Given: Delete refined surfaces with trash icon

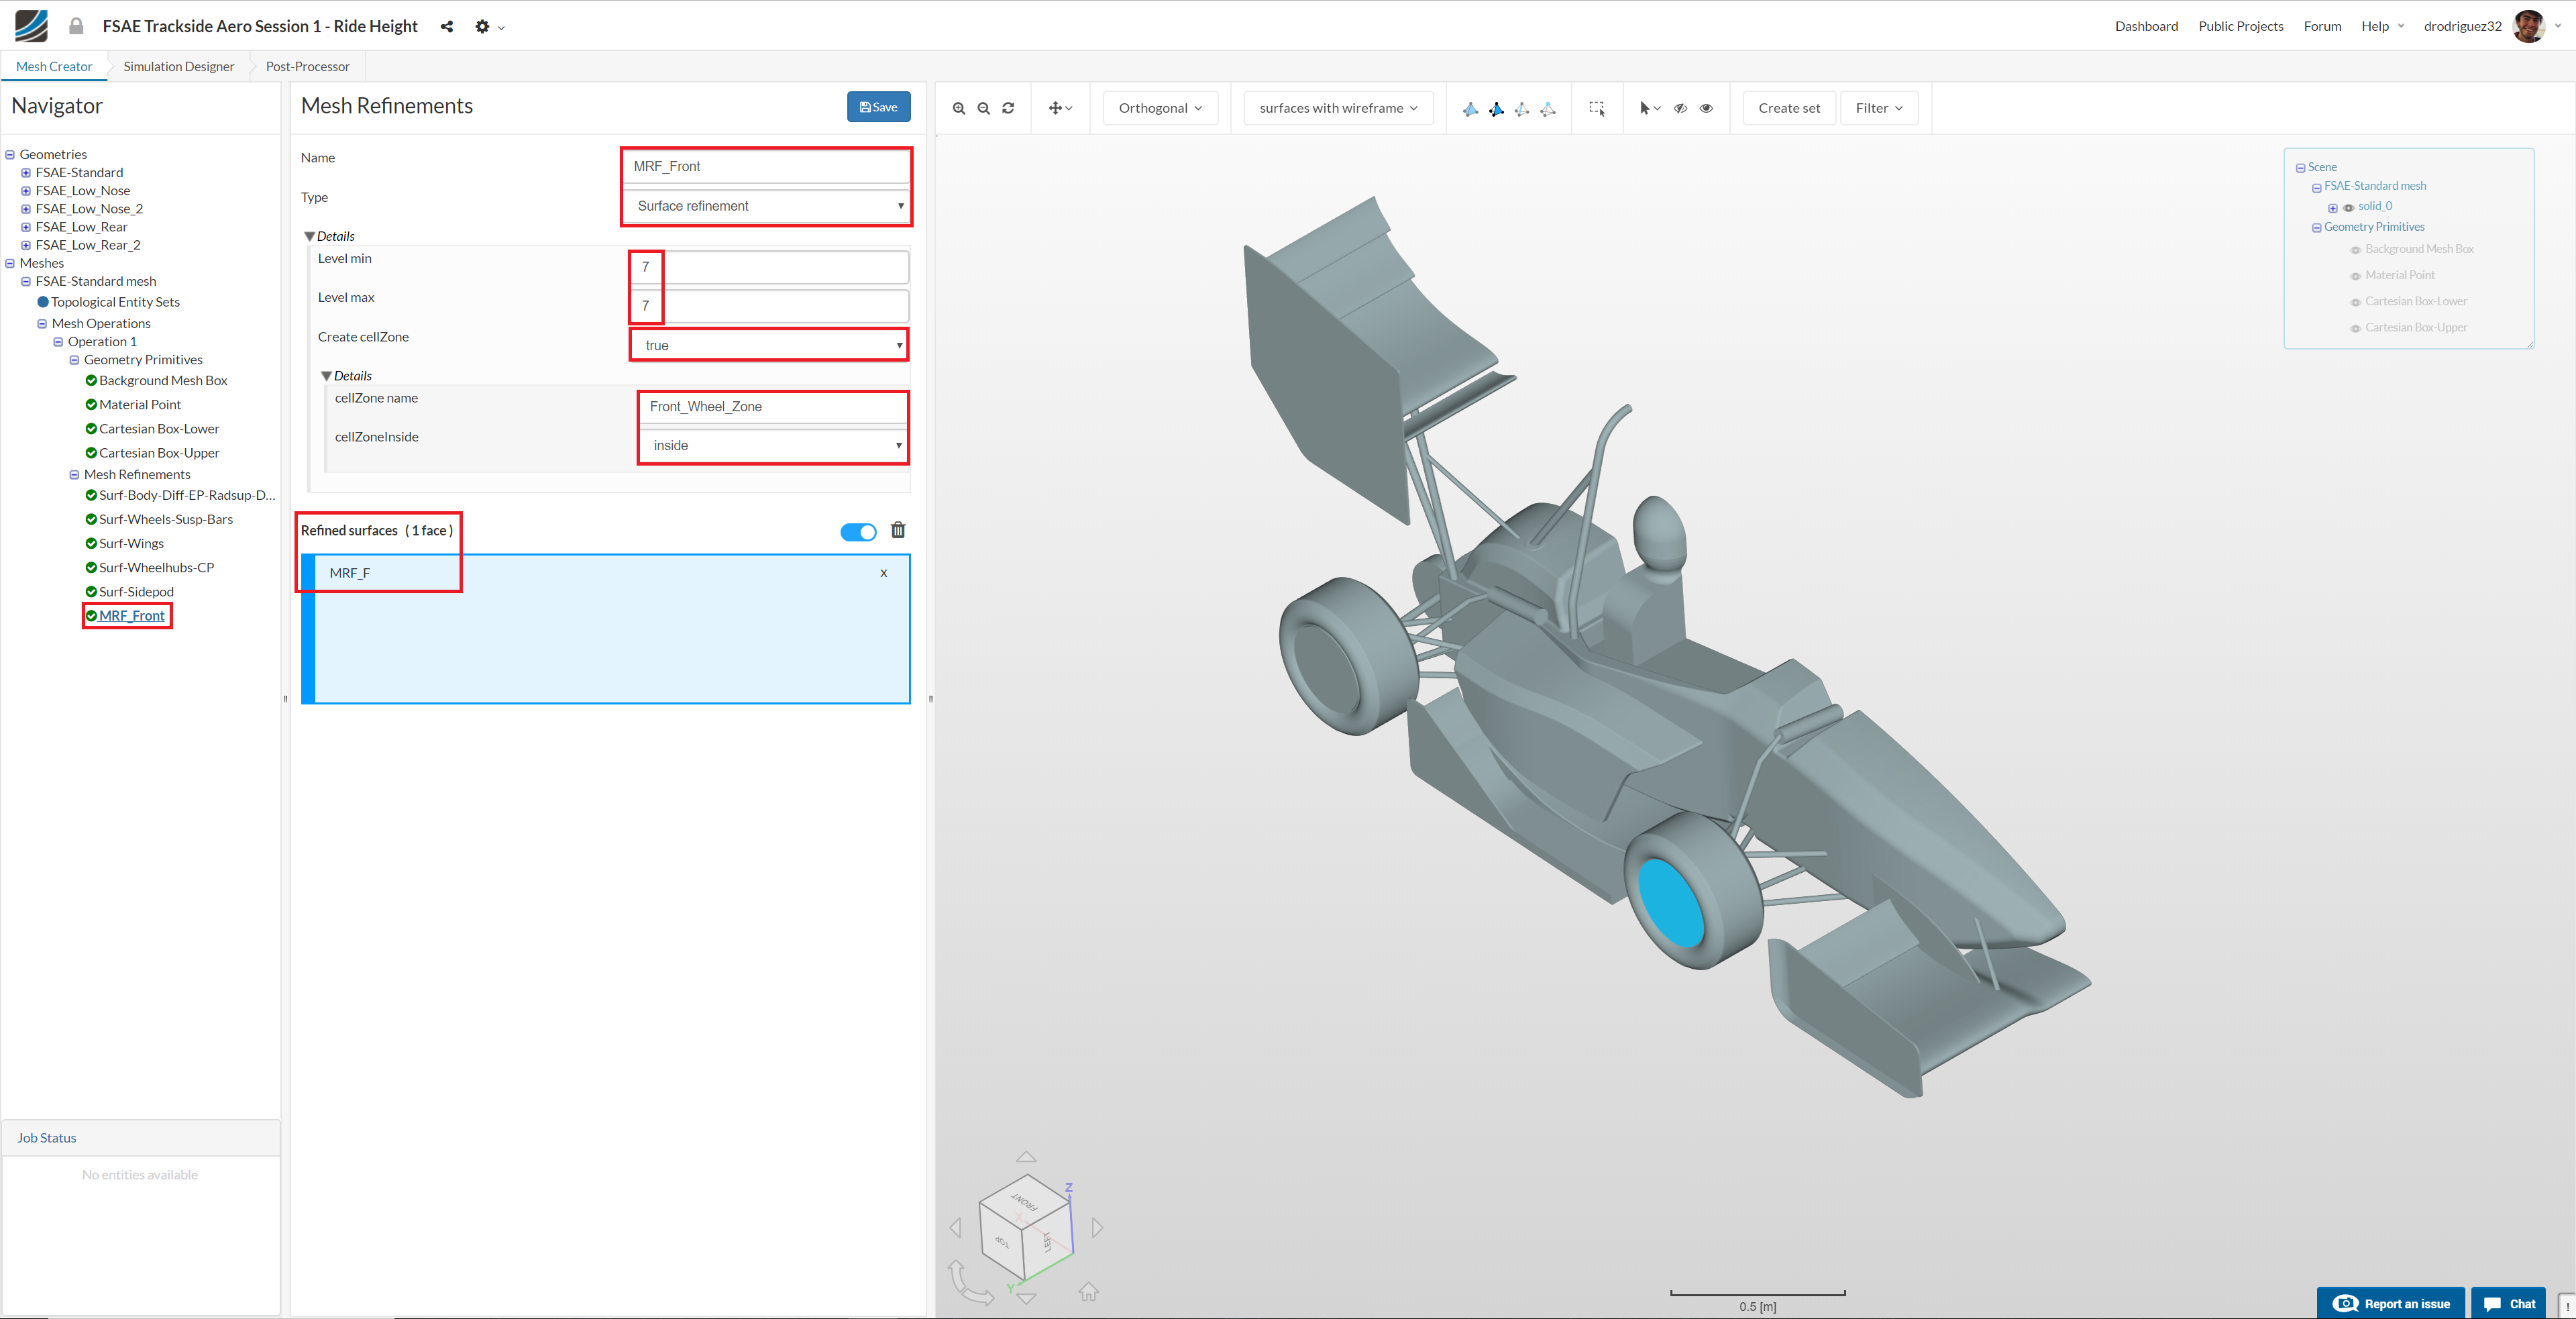Looking at the screenshot, I should click(898, 530).
